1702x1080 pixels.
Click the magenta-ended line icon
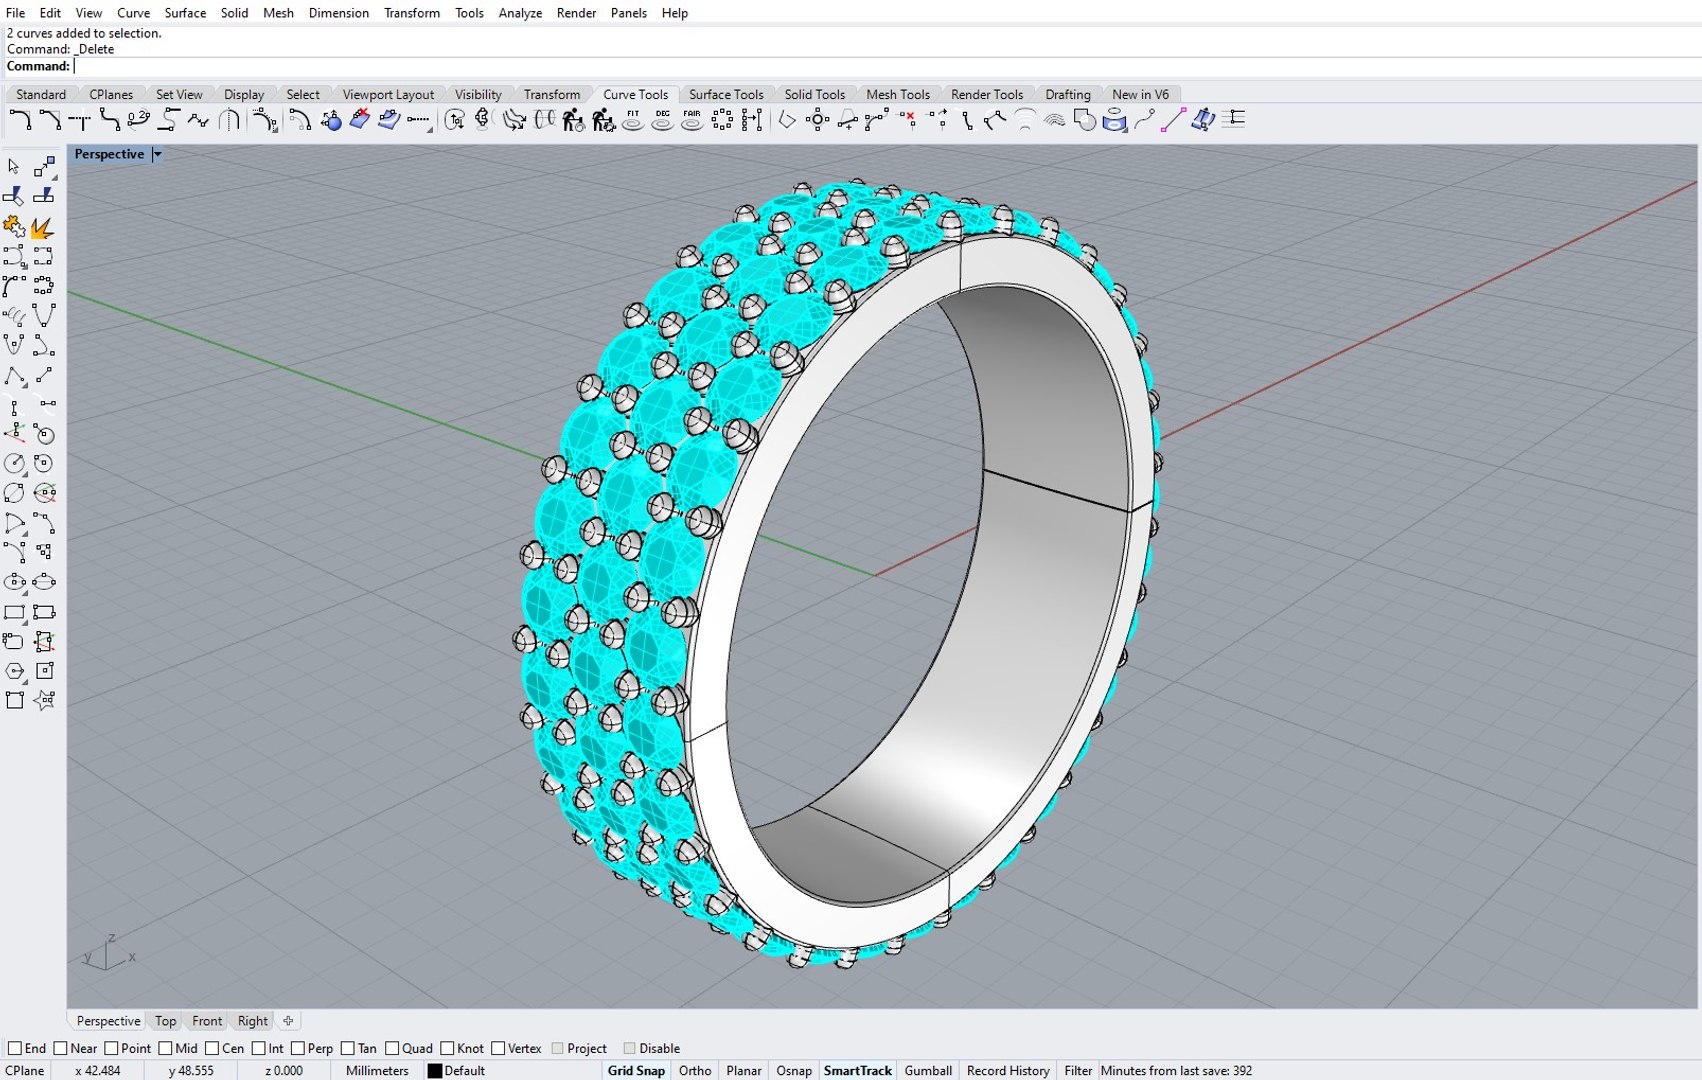coord(1173,120)
